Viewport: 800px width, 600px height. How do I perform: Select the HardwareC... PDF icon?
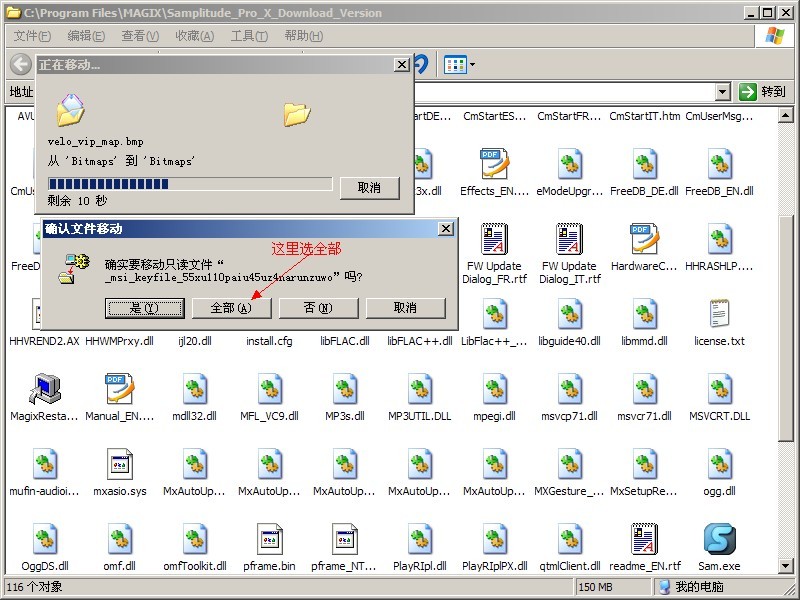644,239
